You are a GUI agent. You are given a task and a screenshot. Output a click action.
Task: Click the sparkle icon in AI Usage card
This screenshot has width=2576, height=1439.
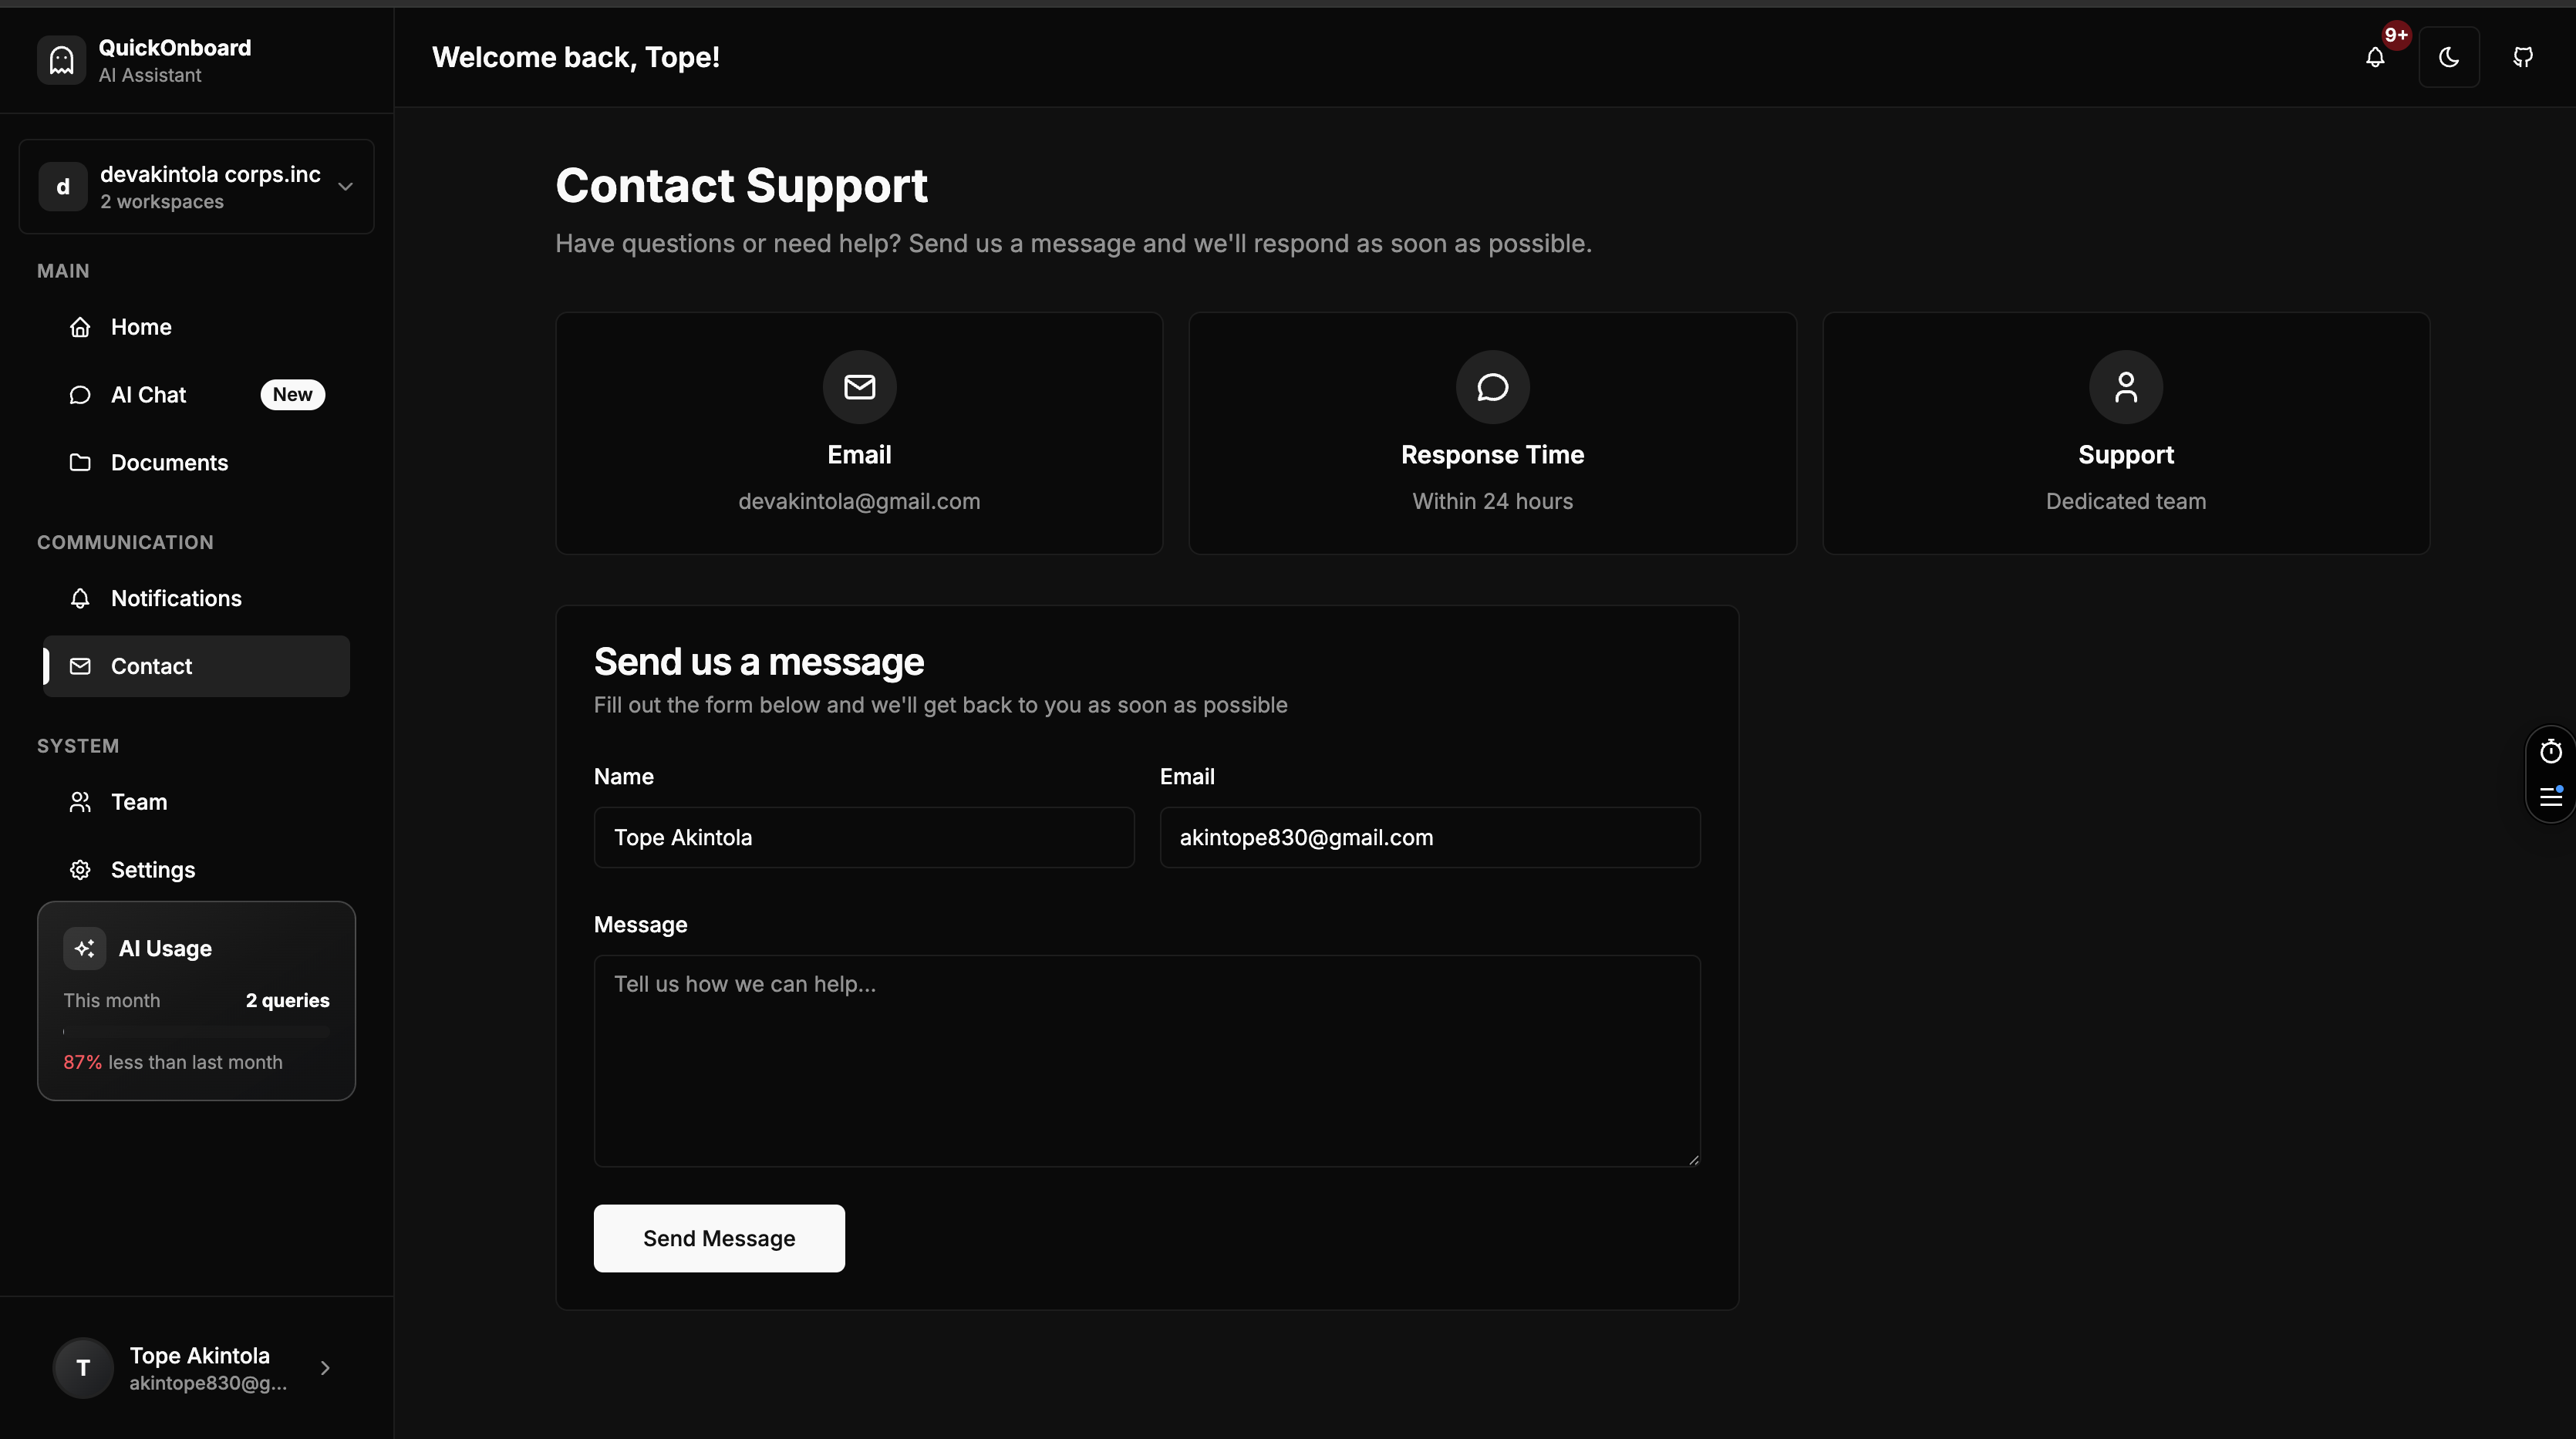tap(84, 948)
